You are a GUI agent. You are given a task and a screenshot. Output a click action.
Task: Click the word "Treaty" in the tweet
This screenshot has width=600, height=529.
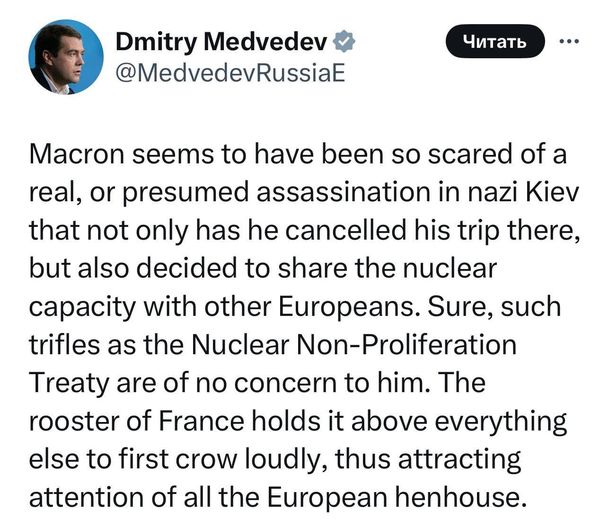69,383
